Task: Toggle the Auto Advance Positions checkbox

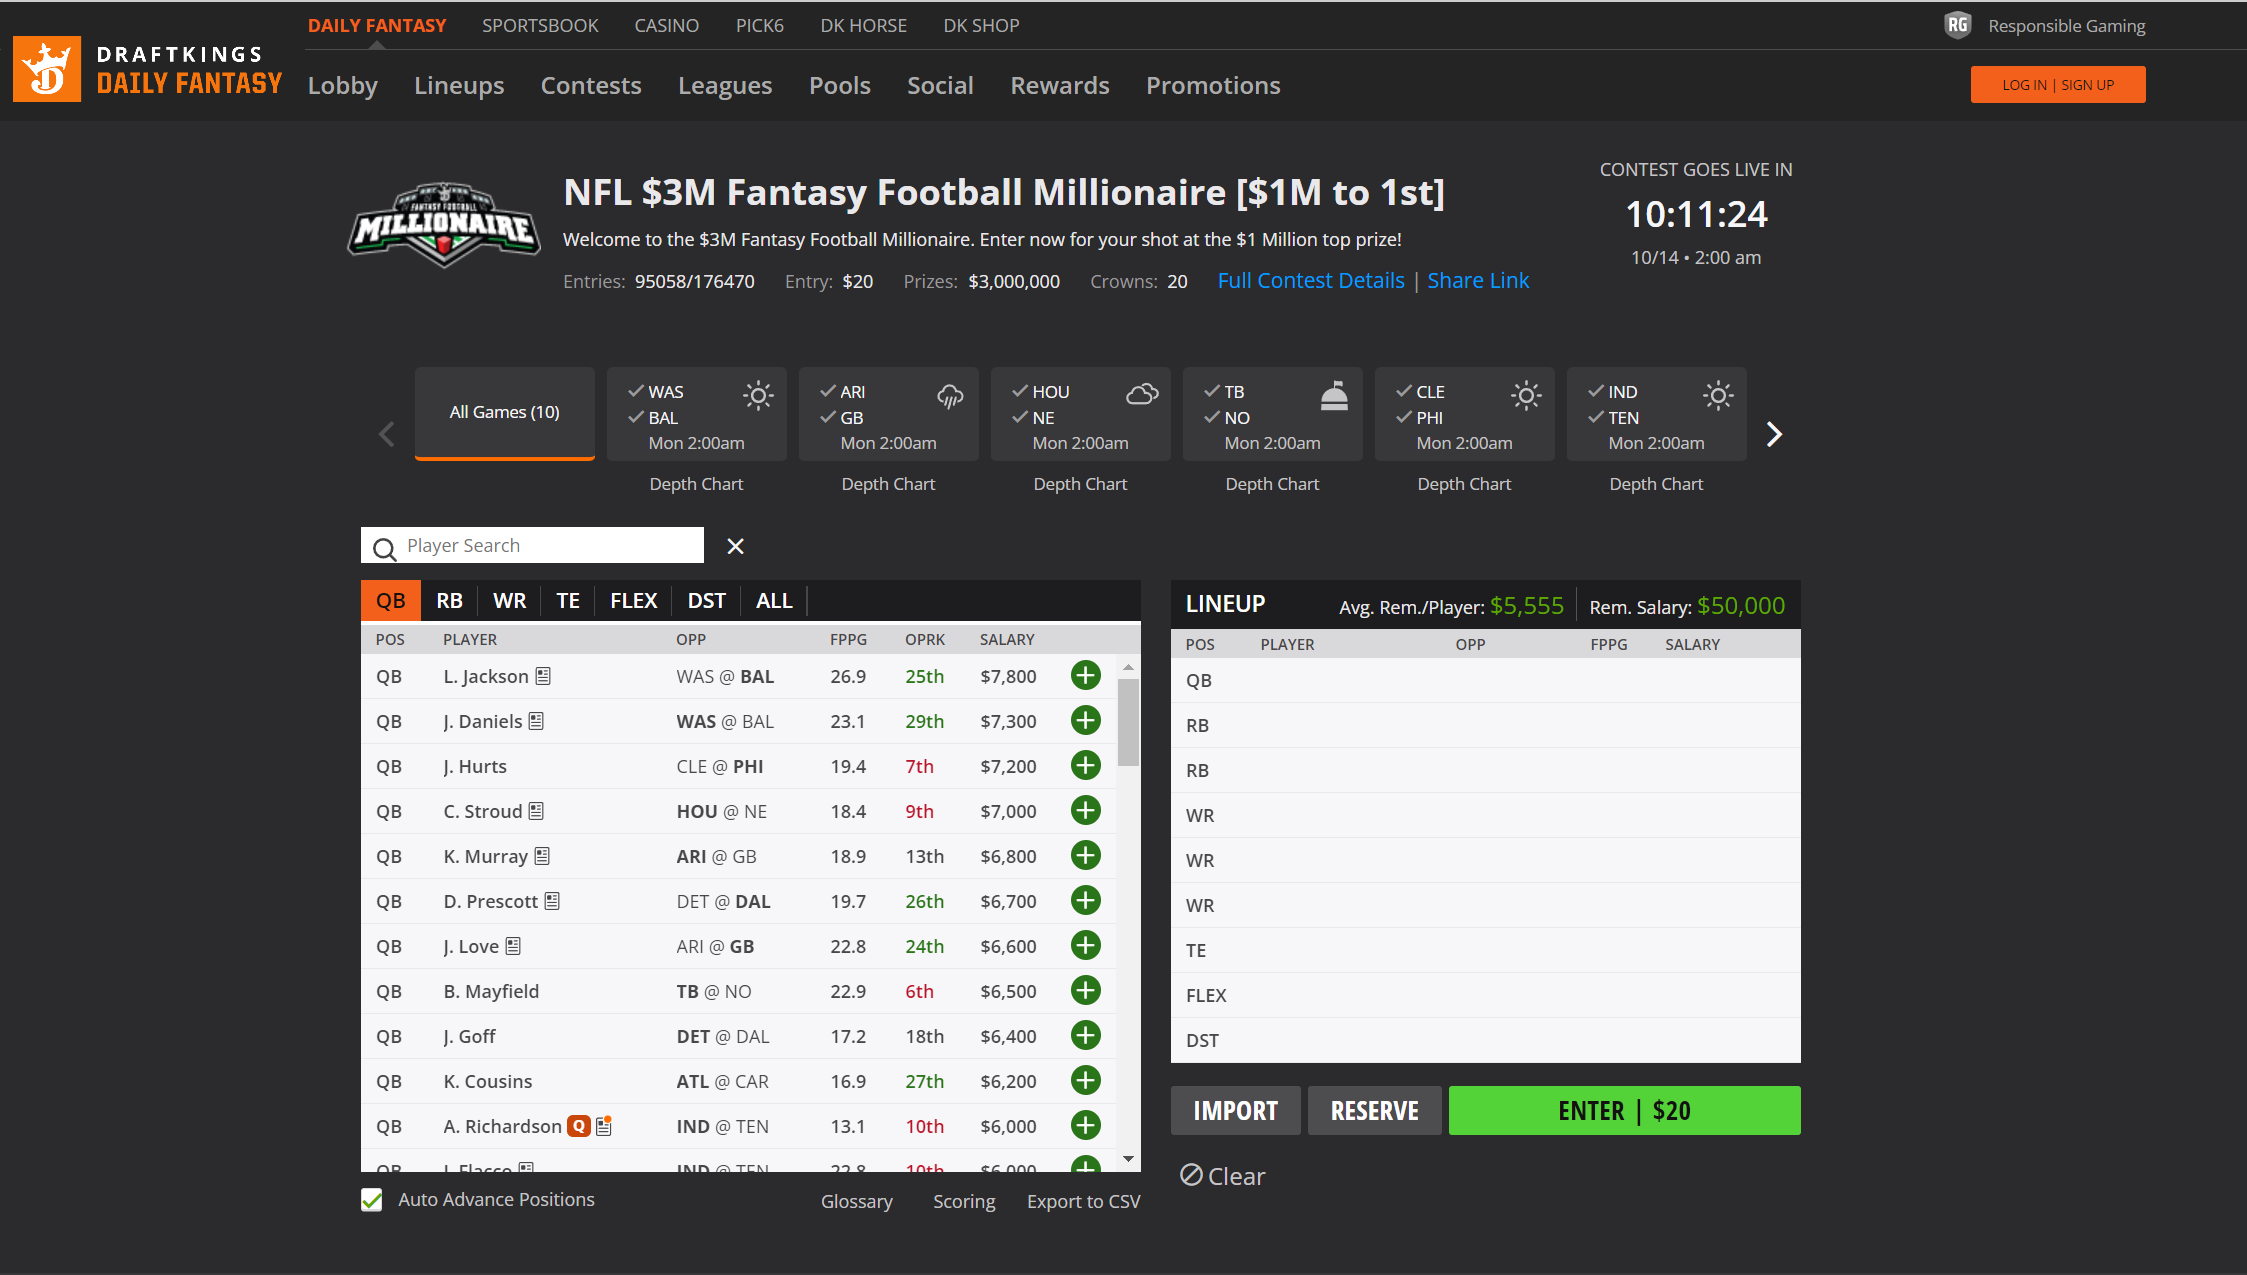Action: (x=372, y=1200)
